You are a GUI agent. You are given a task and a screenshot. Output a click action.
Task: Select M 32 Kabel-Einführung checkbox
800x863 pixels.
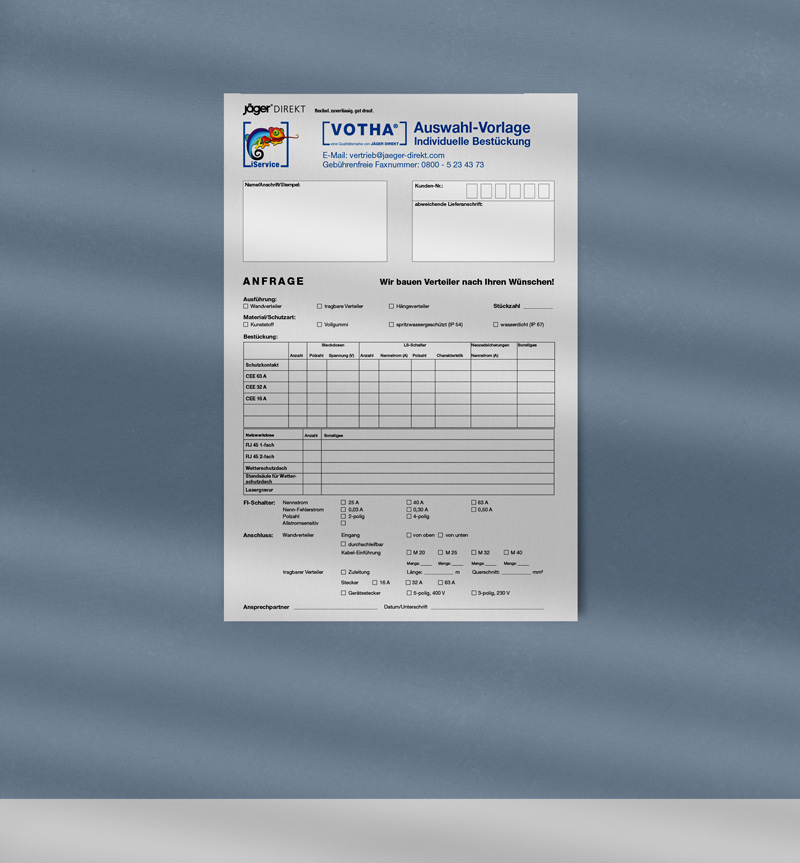pyautogui.click(x=473, y=553)
